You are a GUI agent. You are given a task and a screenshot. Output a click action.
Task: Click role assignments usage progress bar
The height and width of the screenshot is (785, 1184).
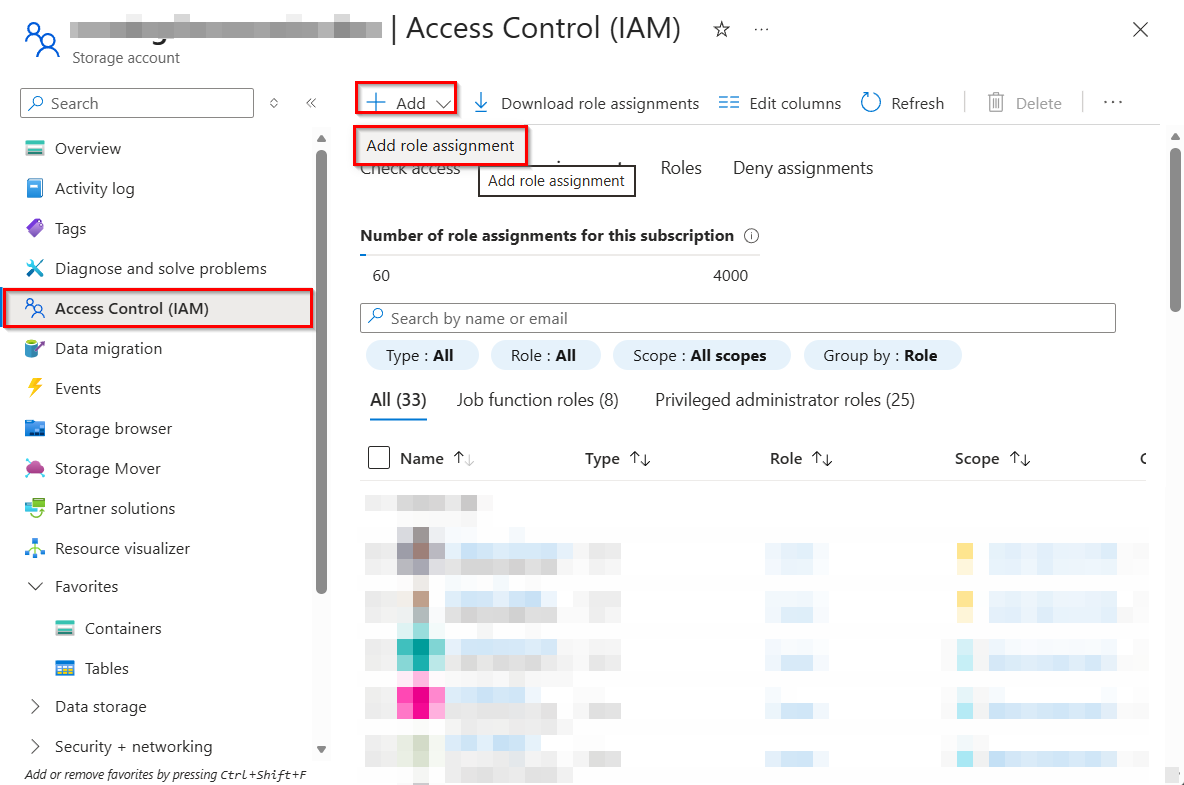pos(560,255)
